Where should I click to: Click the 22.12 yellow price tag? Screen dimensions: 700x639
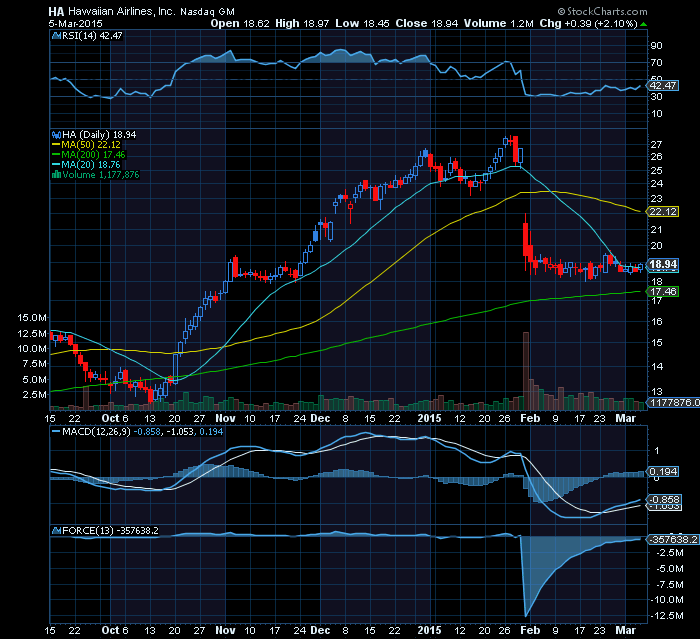pyautogui.click(x=663, y=211)
